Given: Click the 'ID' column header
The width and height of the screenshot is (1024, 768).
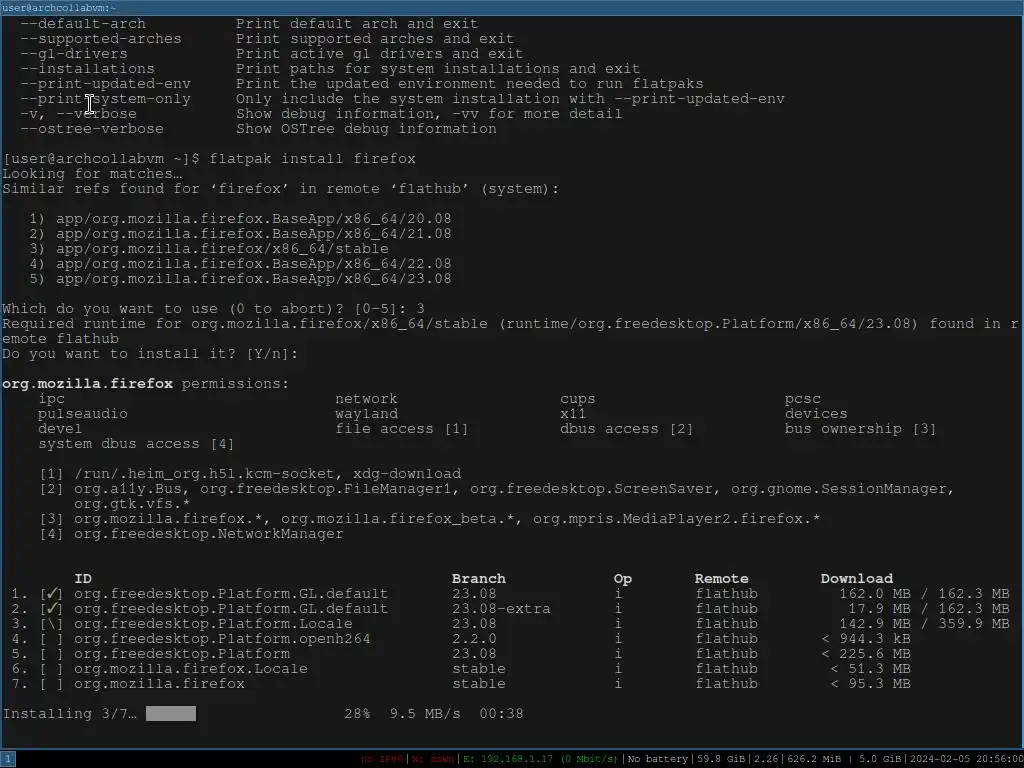Looking at the screenshot, I should click(x=83, y=579).
